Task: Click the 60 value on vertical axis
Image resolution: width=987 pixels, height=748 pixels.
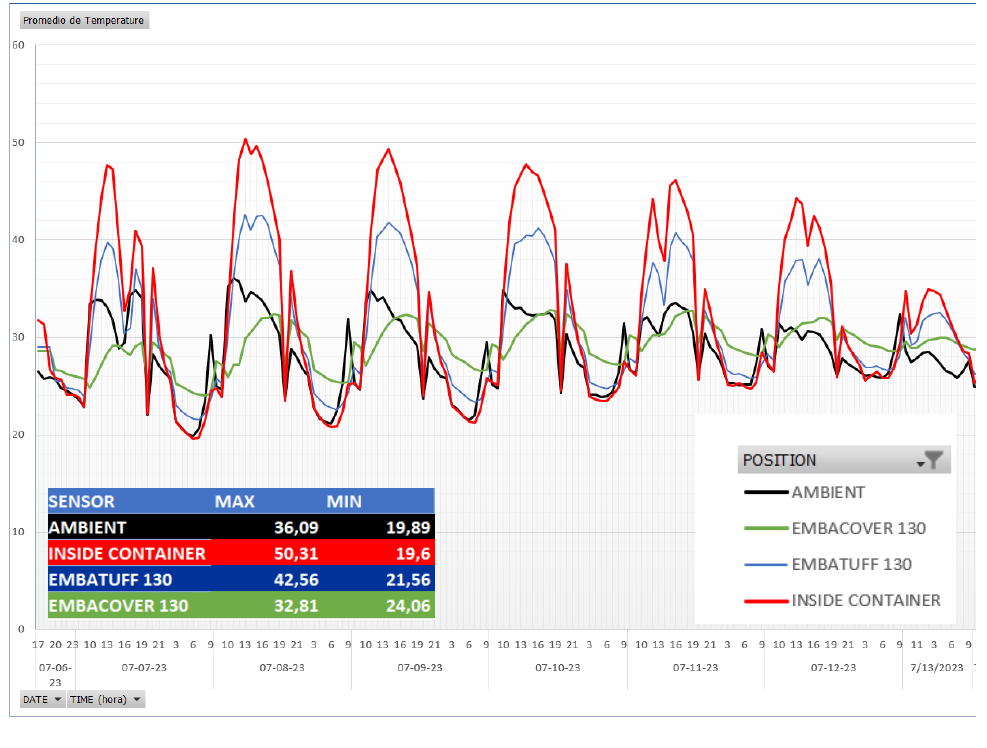Action: [x=18, y=45]
